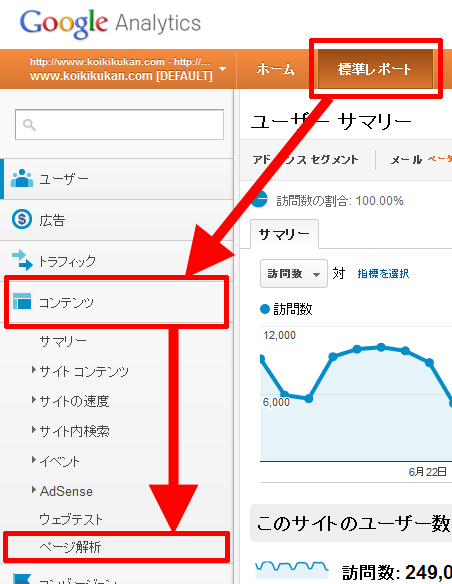Screen dimensions: 452x584
Task: Click the ユーザー people icon
Action: click(x=22, y=178)
